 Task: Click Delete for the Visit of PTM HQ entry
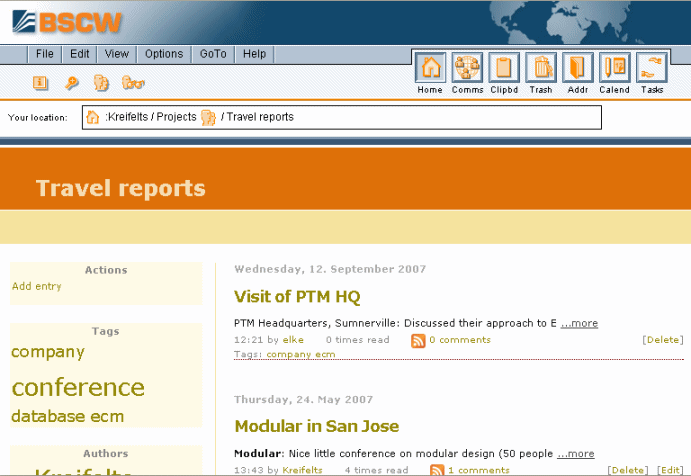point(663,340)
